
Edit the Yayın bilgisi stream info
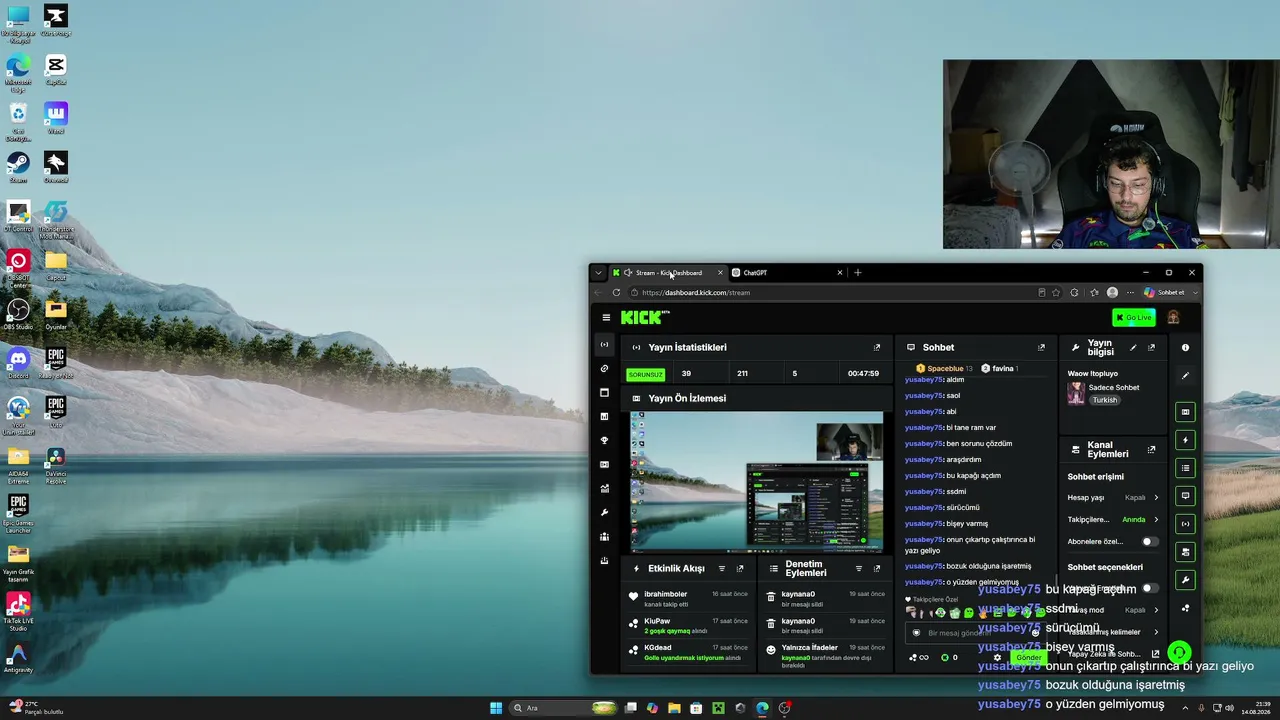1133,348
